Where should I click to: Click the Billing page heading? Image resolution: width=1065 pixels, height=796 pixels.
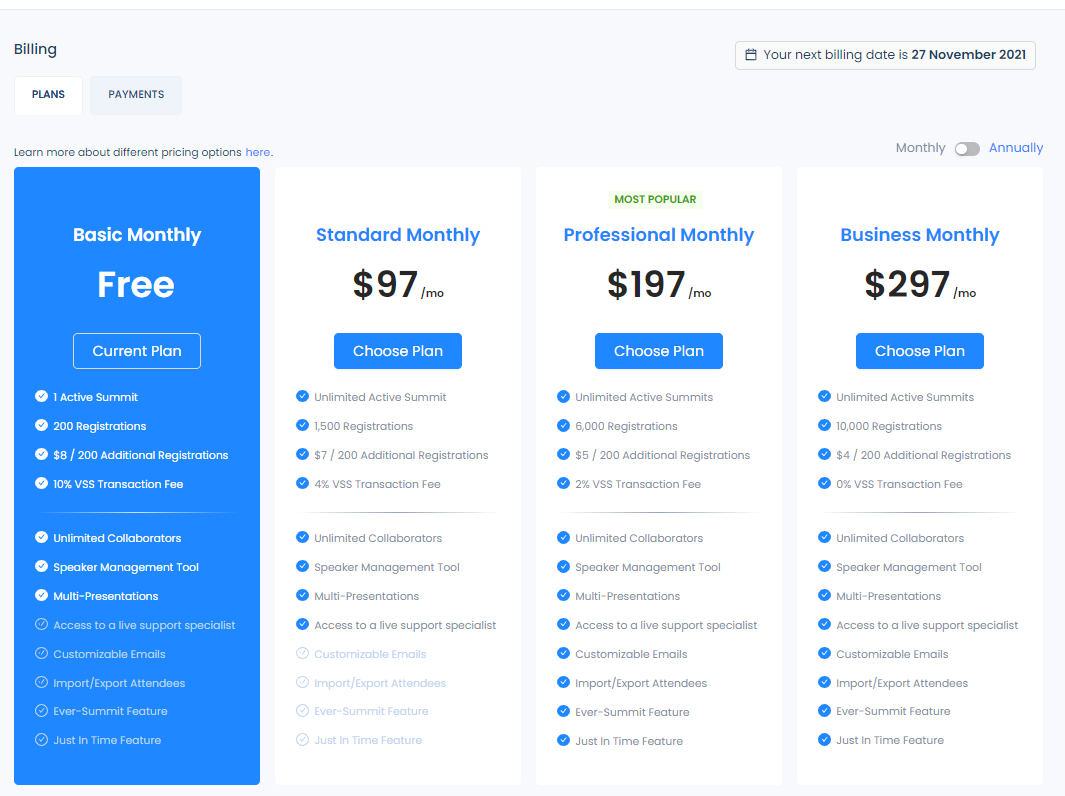[x=35, y=49]
